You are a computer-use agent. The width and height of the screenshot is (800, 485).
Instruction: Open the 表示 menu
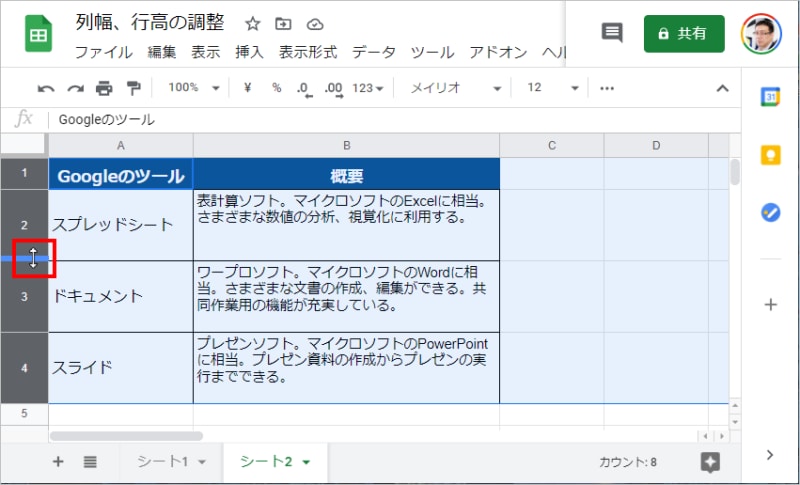coord(206,52)
